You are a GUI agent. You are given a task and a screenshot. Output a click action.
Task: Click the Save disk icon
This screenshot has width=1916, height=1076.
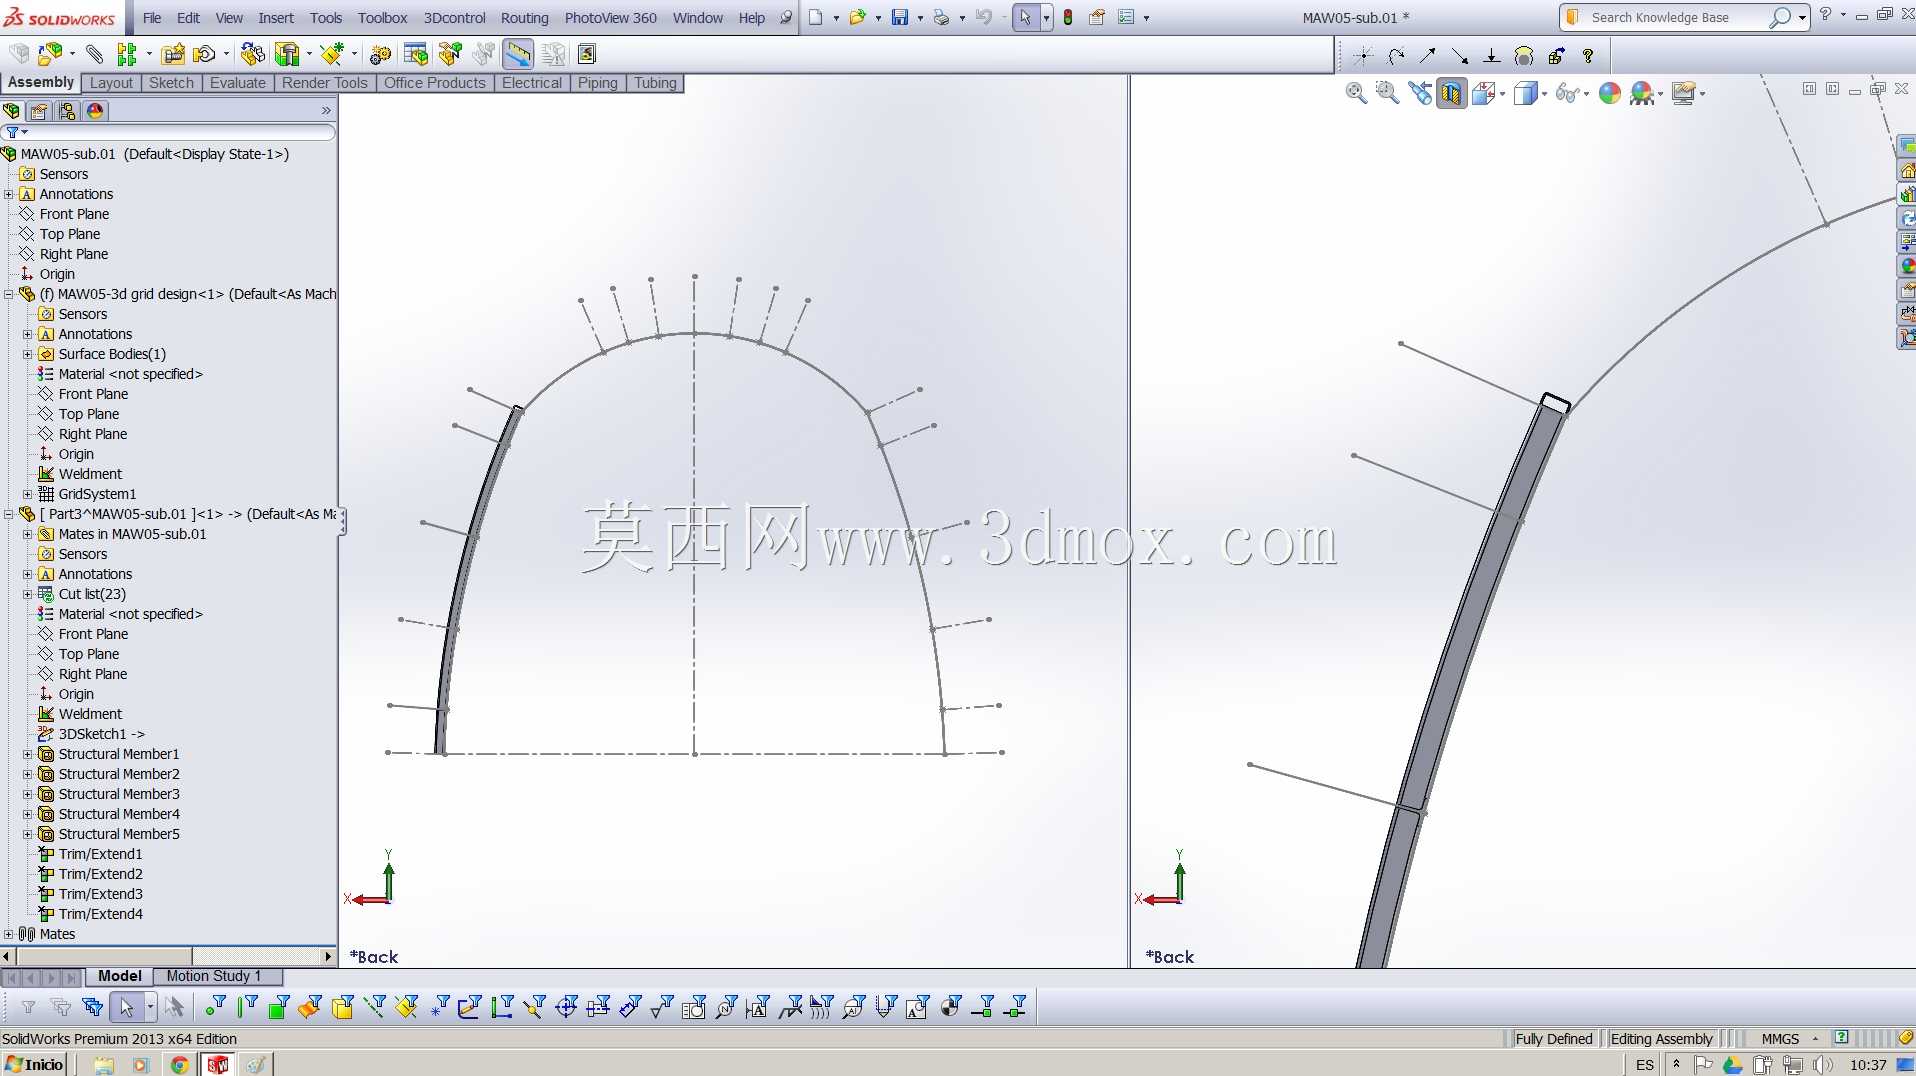[900, 17]
